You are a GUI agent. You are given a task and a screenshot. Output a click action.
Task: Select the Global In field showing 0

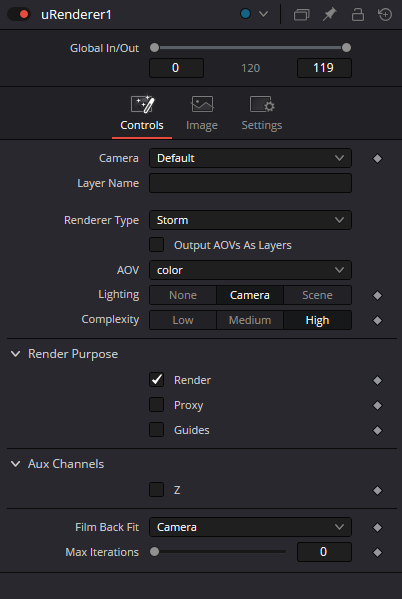click(x=176, y=68)
